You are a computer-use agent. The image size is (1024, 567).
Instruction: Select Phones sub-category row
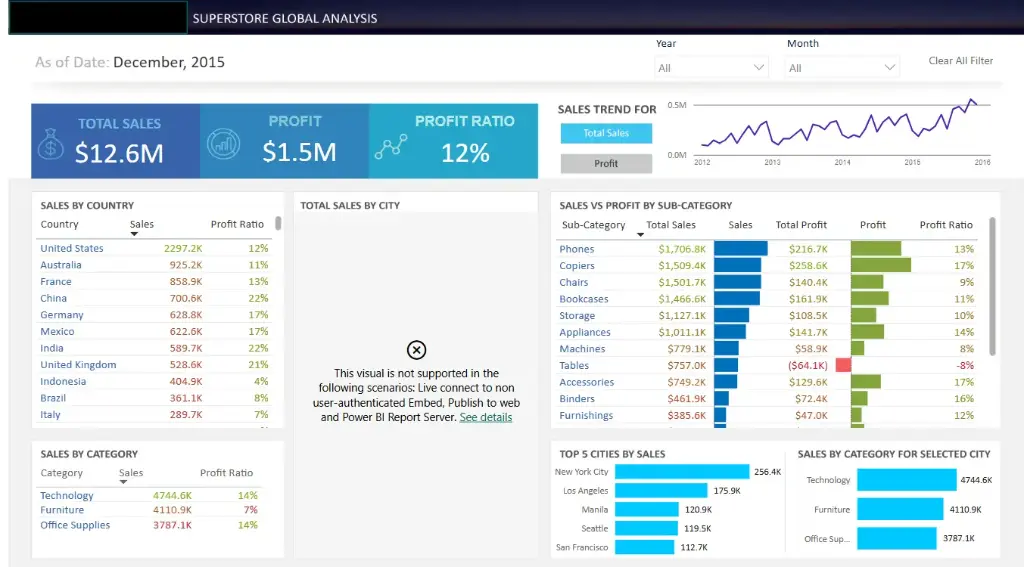tap(767, 249)
